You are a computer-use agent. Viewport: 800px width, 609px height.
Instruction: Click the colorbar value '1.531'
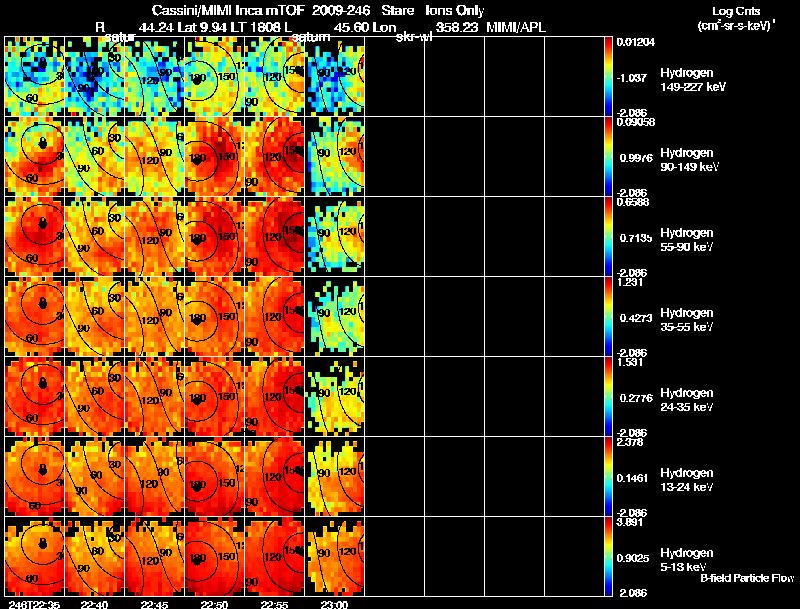point(630,362)
